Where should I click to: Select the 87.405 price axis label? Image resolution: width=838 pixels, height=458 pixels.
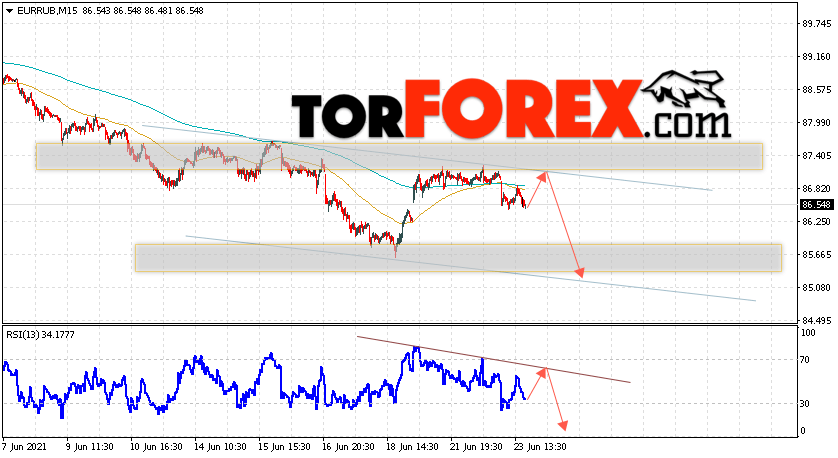(817, 156)
